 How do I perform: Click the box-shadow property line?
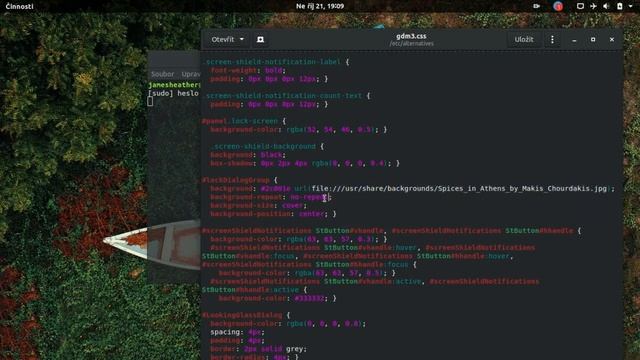point(305,163)
